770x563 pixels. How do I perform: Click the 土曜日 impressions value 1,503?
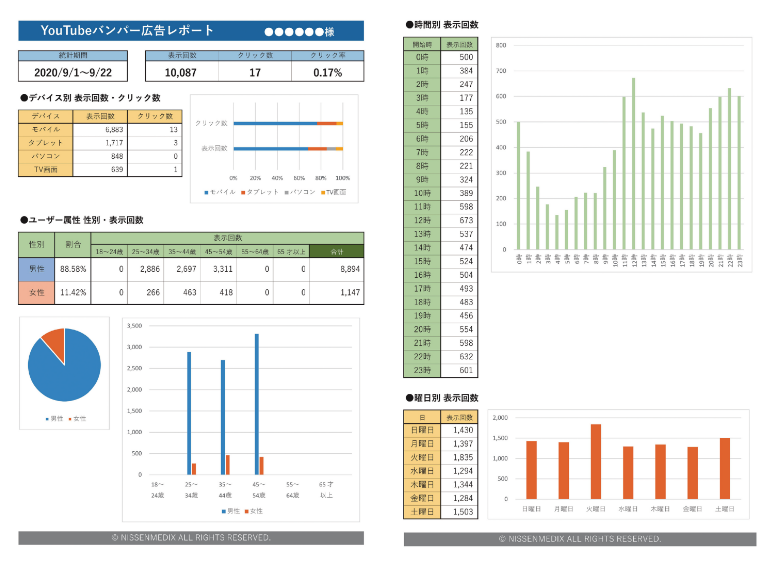pyautogui.click(x=460, y=511)
